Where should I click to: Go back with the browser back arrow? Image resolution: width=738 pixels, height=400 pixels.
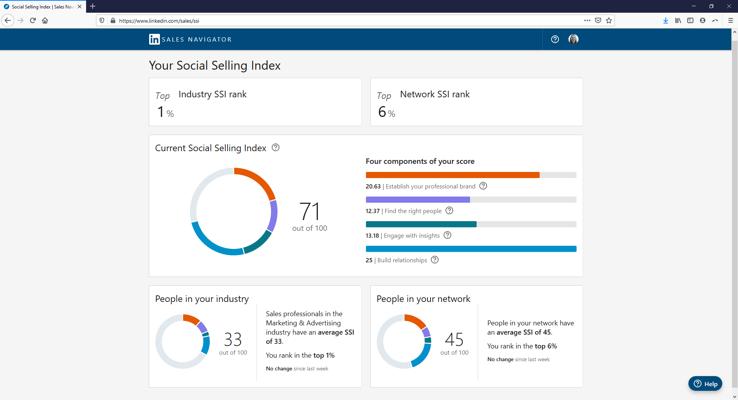pyautogui.click(x=8, y=20)
